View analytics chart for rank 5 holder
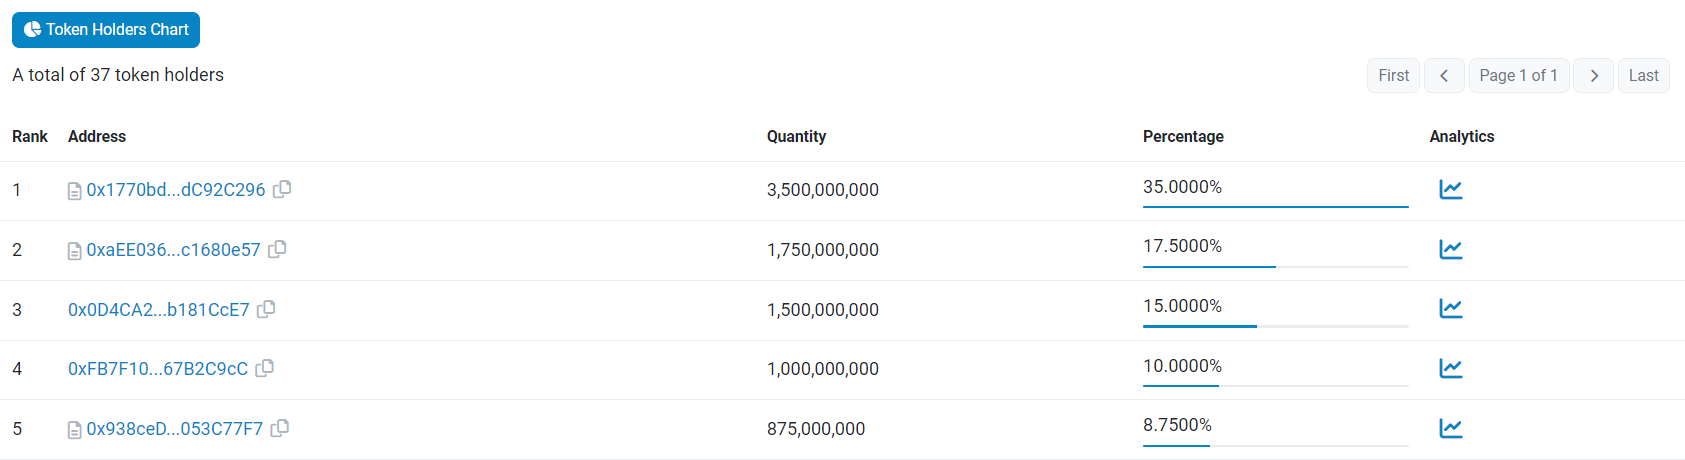 1450,428
